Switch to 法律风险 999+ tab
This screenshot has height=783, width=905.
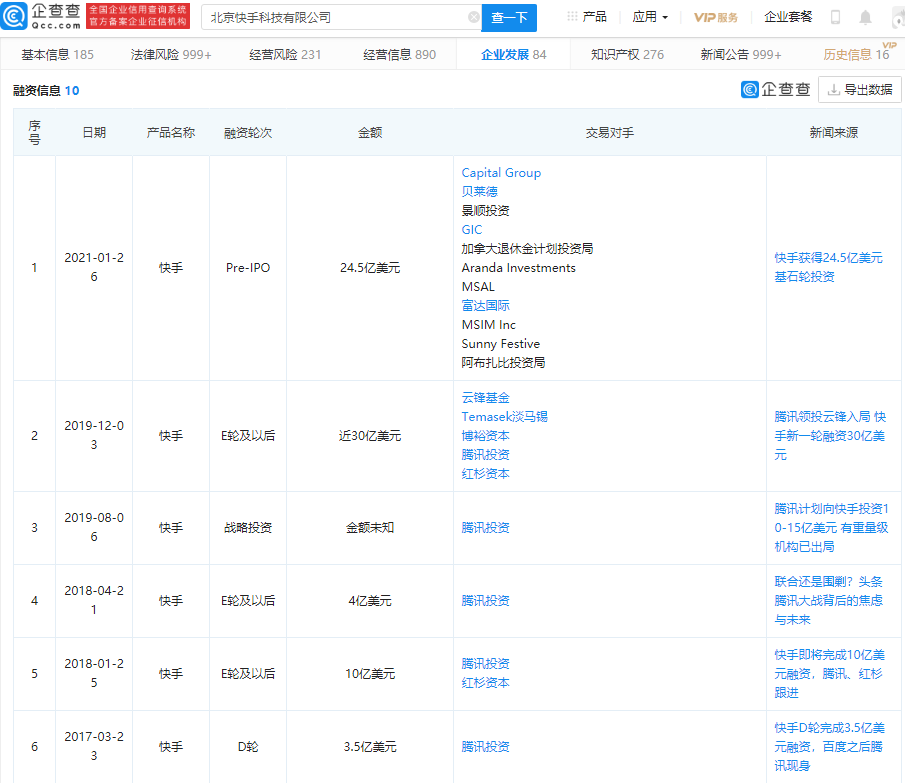171,55
